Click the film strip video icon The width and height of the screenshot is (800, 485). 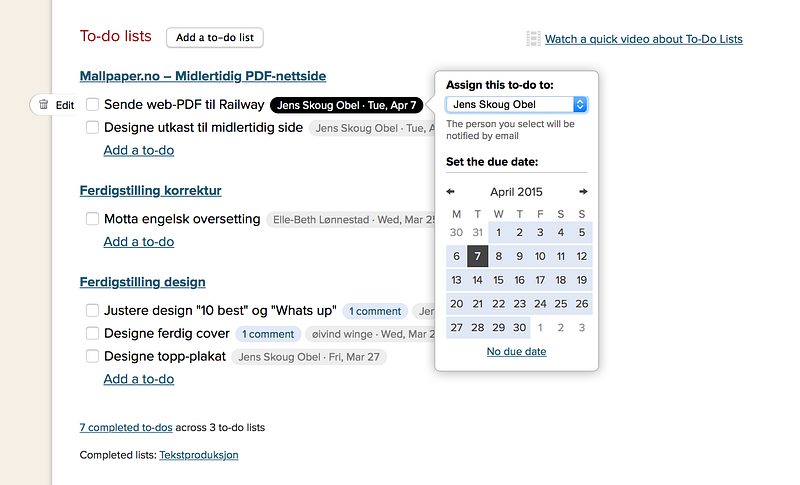click(x=533, y=39)
